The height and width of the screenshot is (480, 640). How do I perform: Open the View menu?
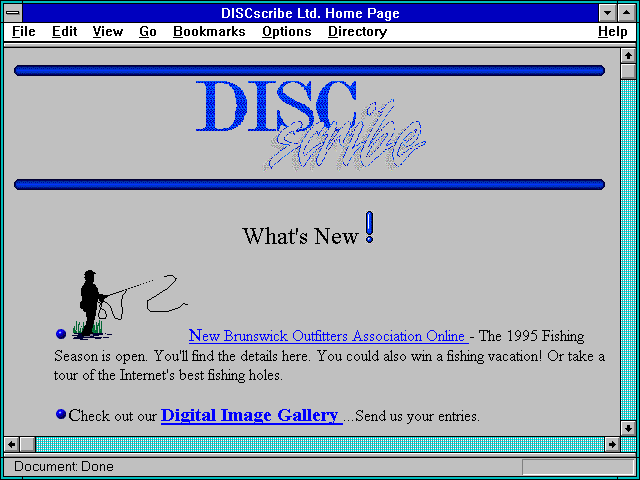click(x=108, y=32)
